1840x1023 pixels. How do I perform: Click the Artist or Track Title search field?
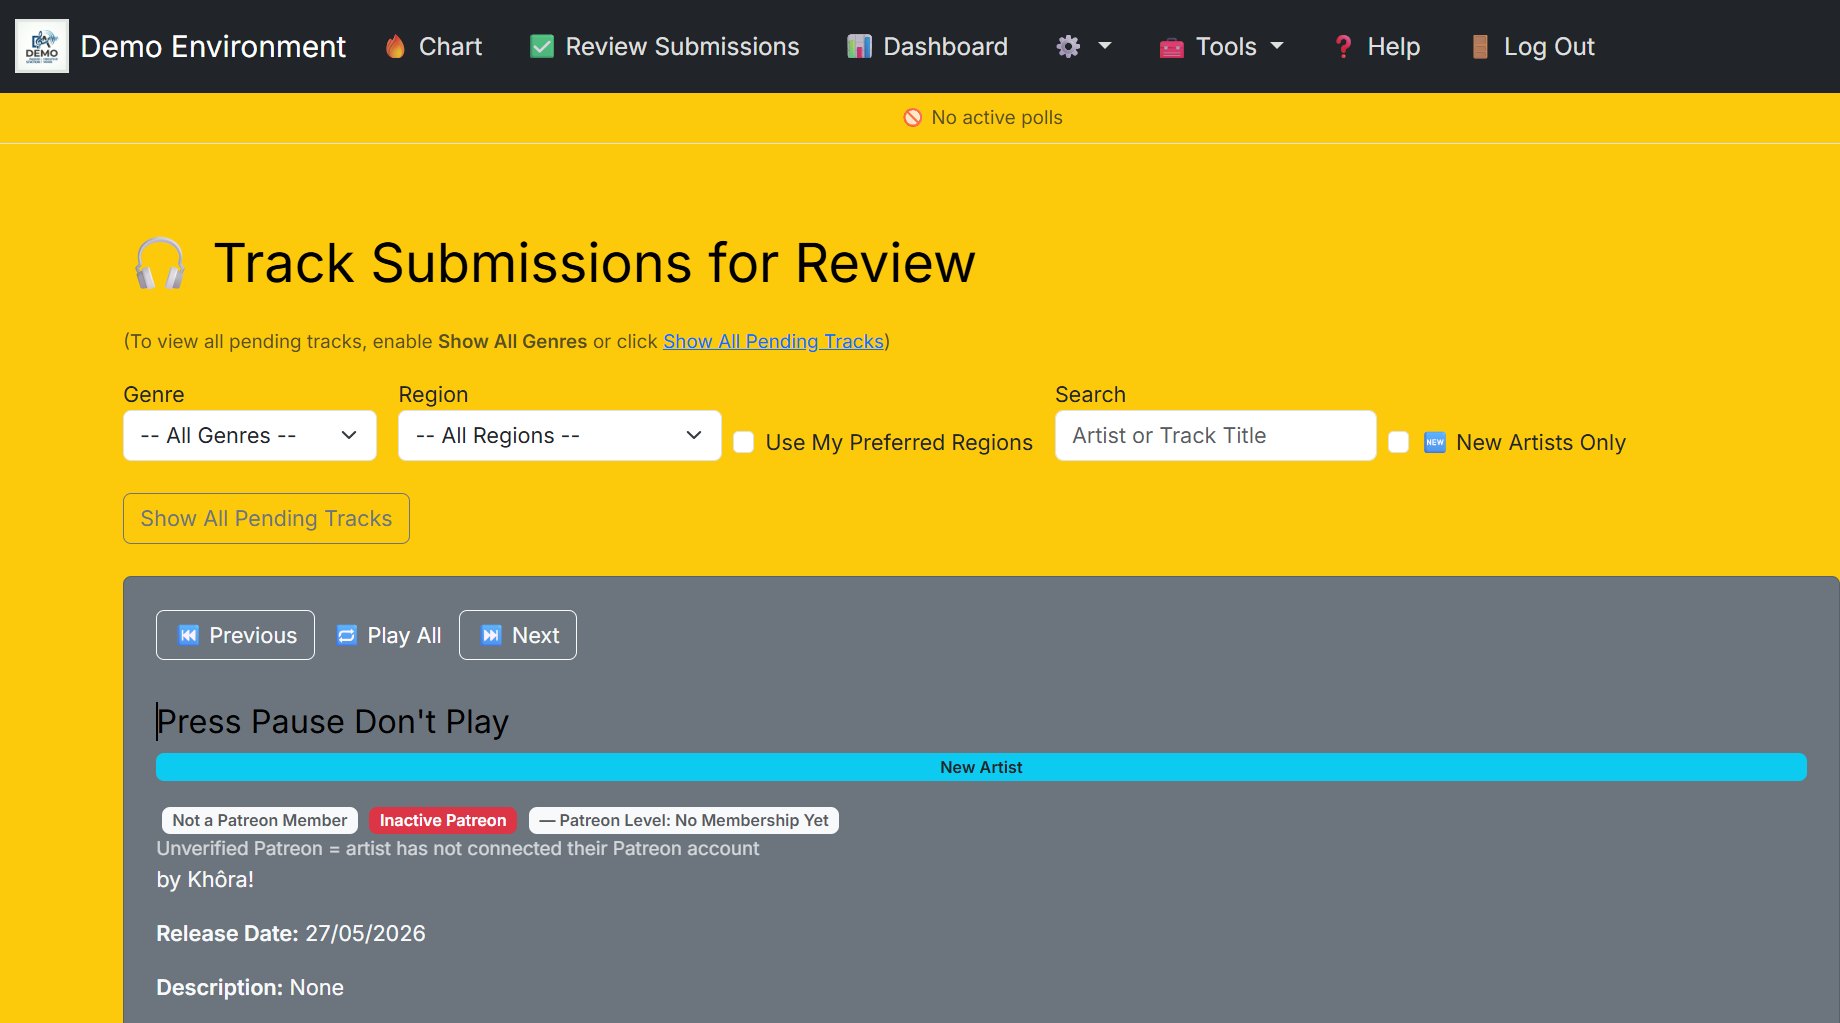(x=1215, y=435)
